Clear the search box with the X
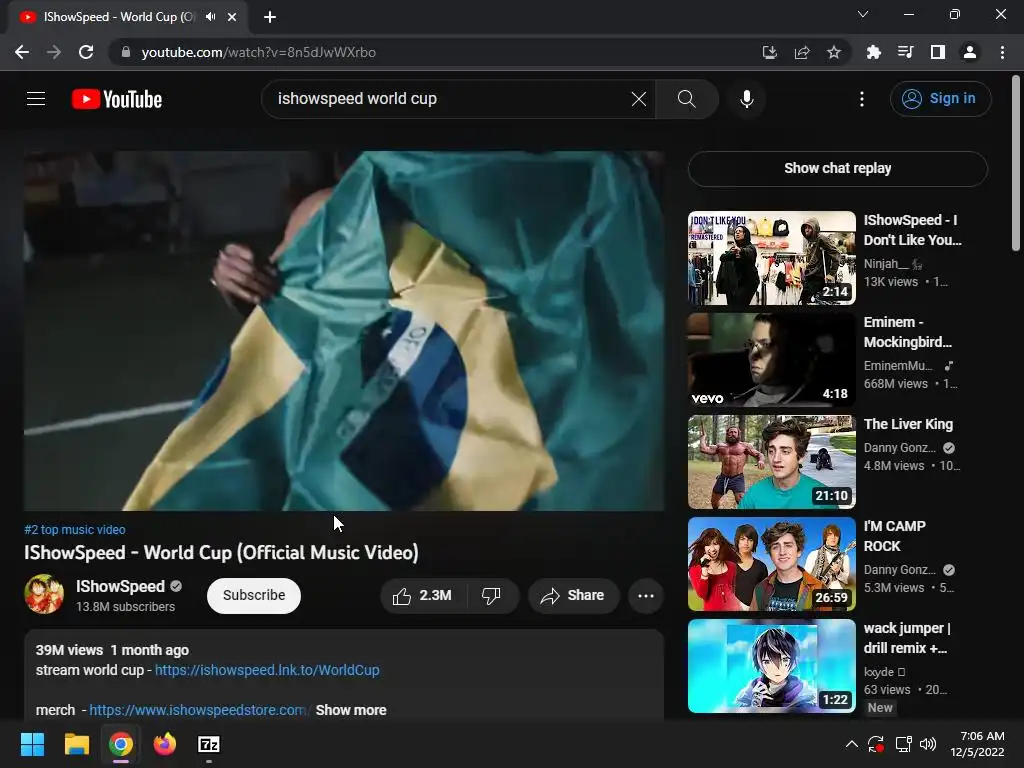This screenshot has height=768, width=1024. coord(639,99)
